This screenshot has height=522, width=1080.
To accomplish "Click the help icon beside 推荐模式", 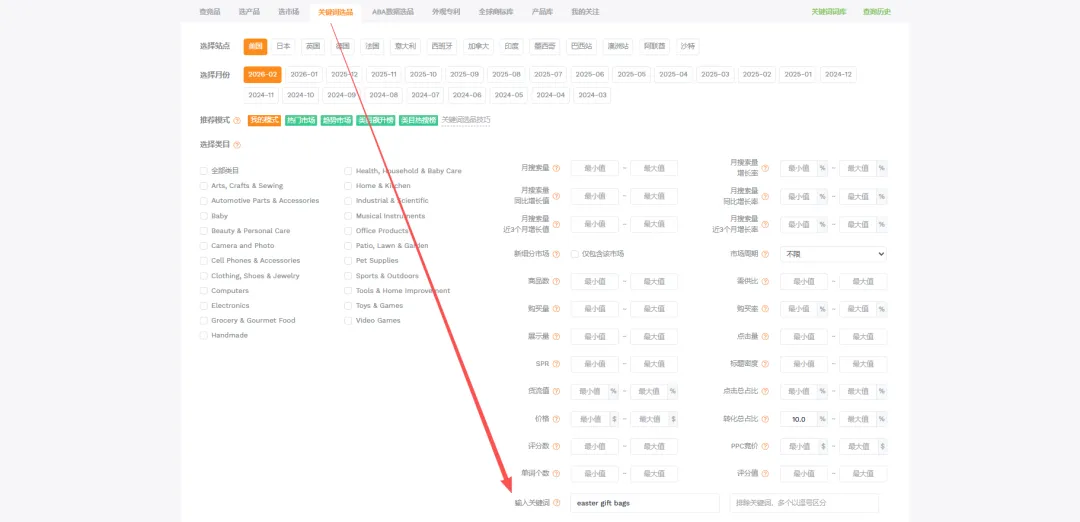I will 237,120.
